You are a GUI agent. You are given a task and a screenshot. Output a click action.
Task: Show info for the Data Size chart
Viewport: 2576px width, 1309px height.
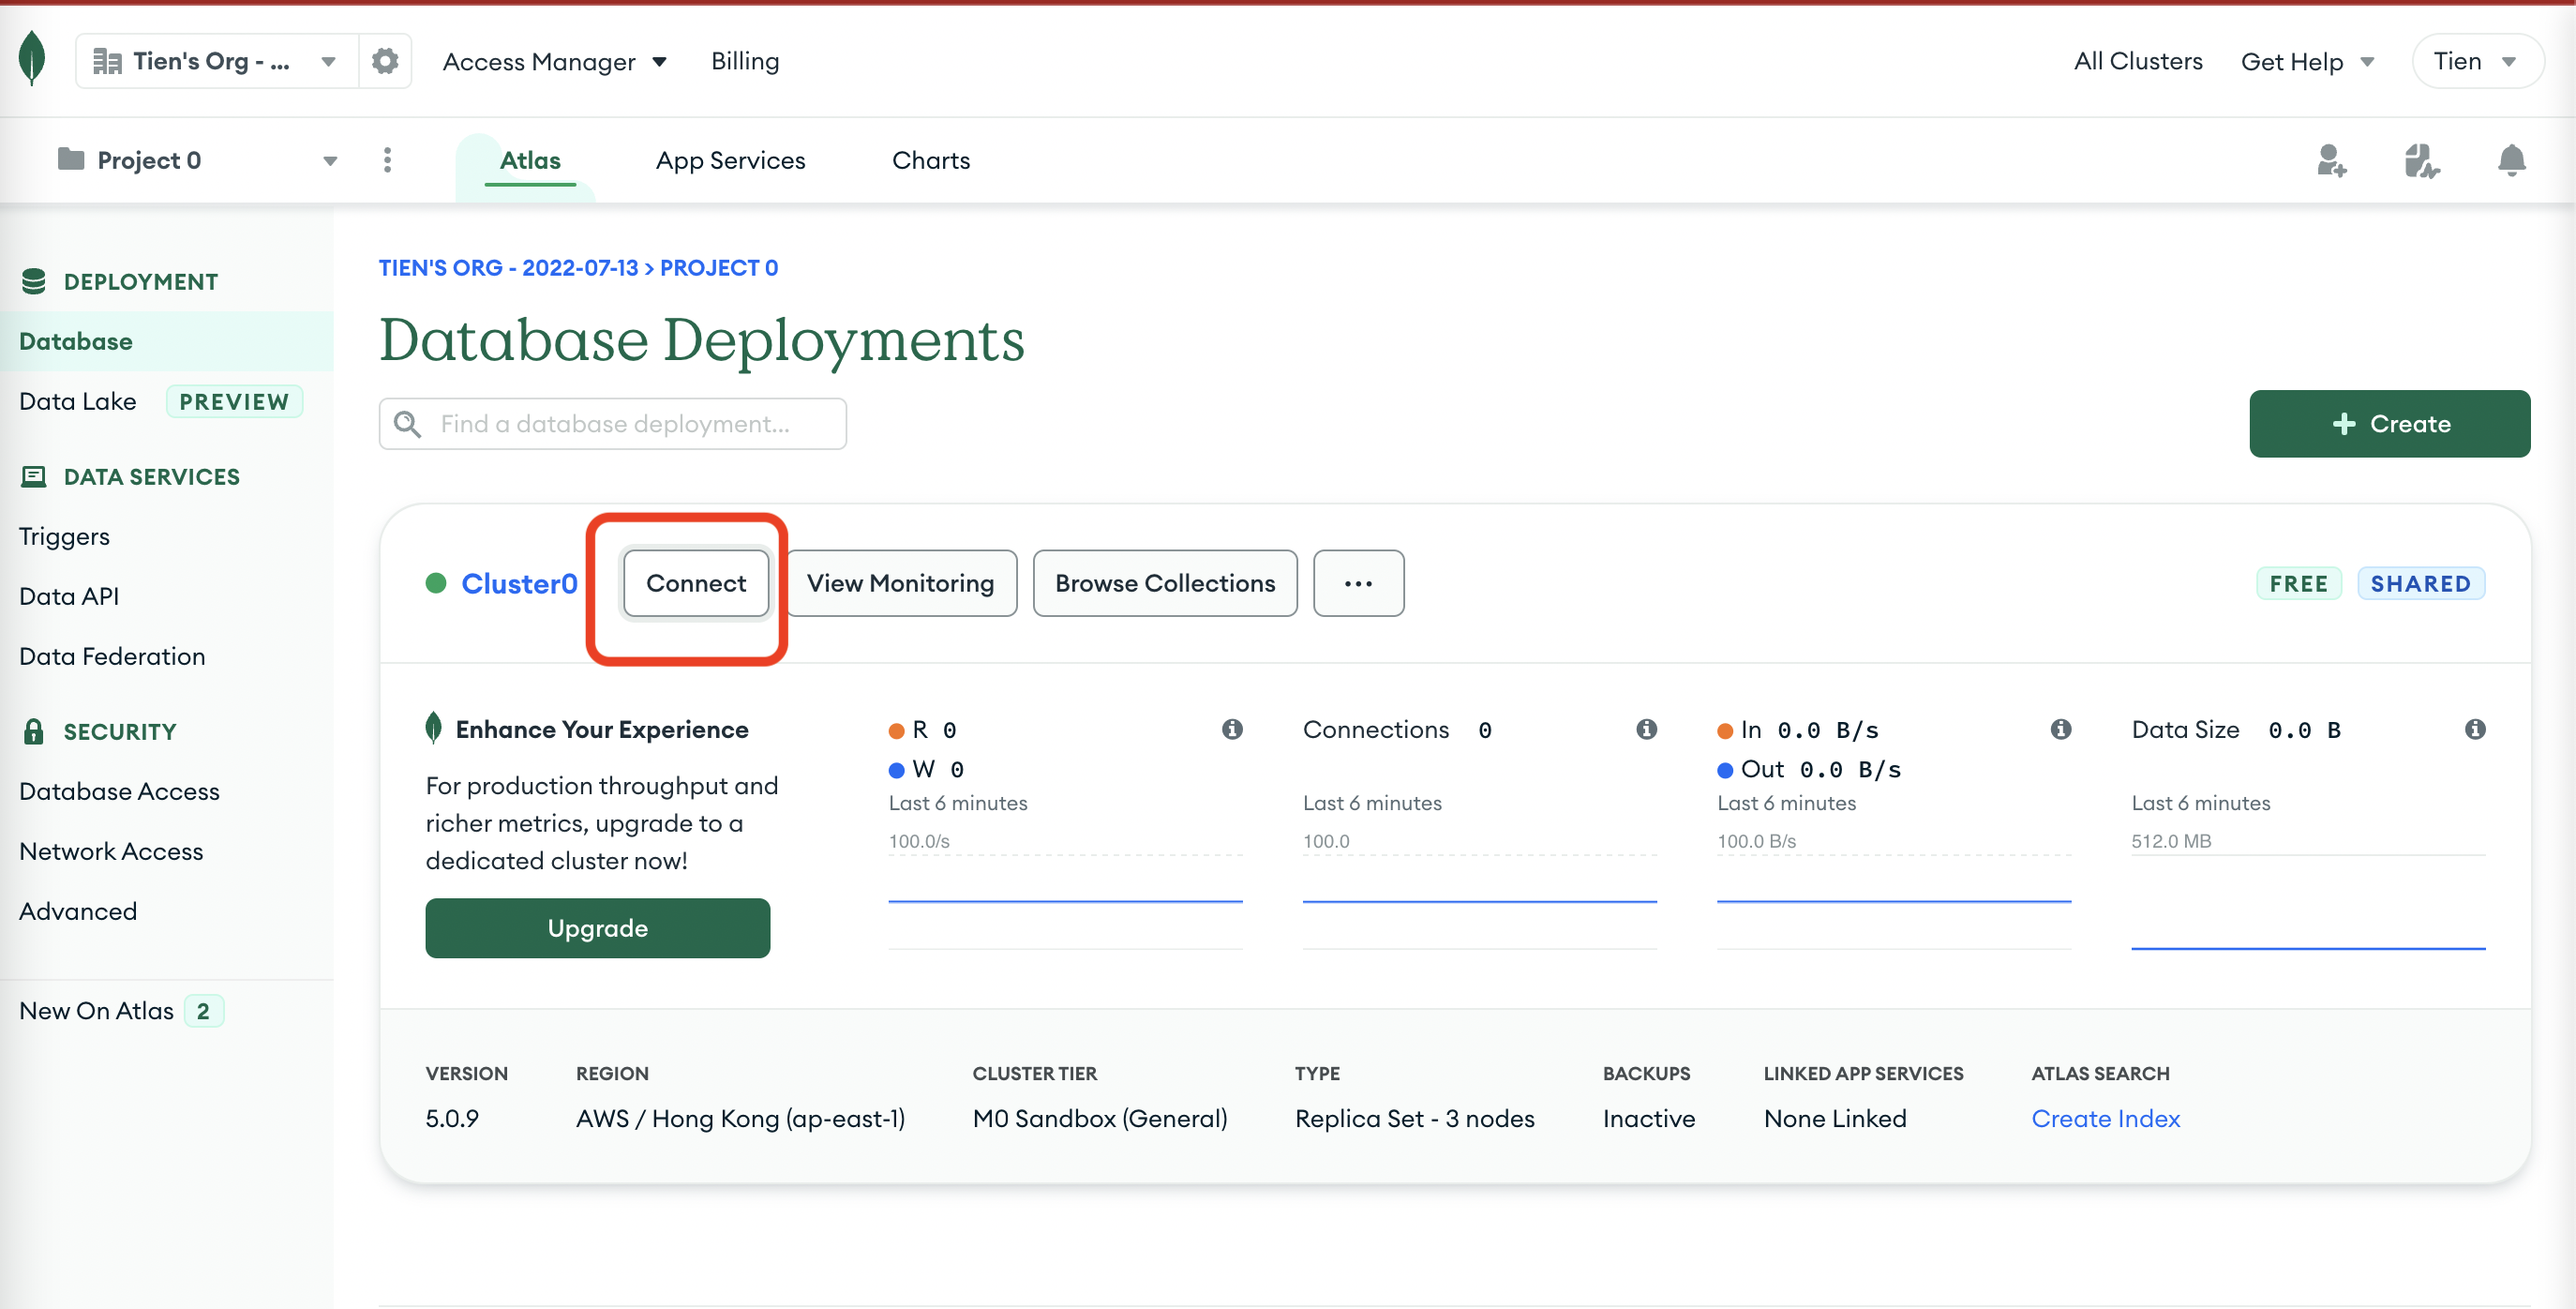(2475, 729)
